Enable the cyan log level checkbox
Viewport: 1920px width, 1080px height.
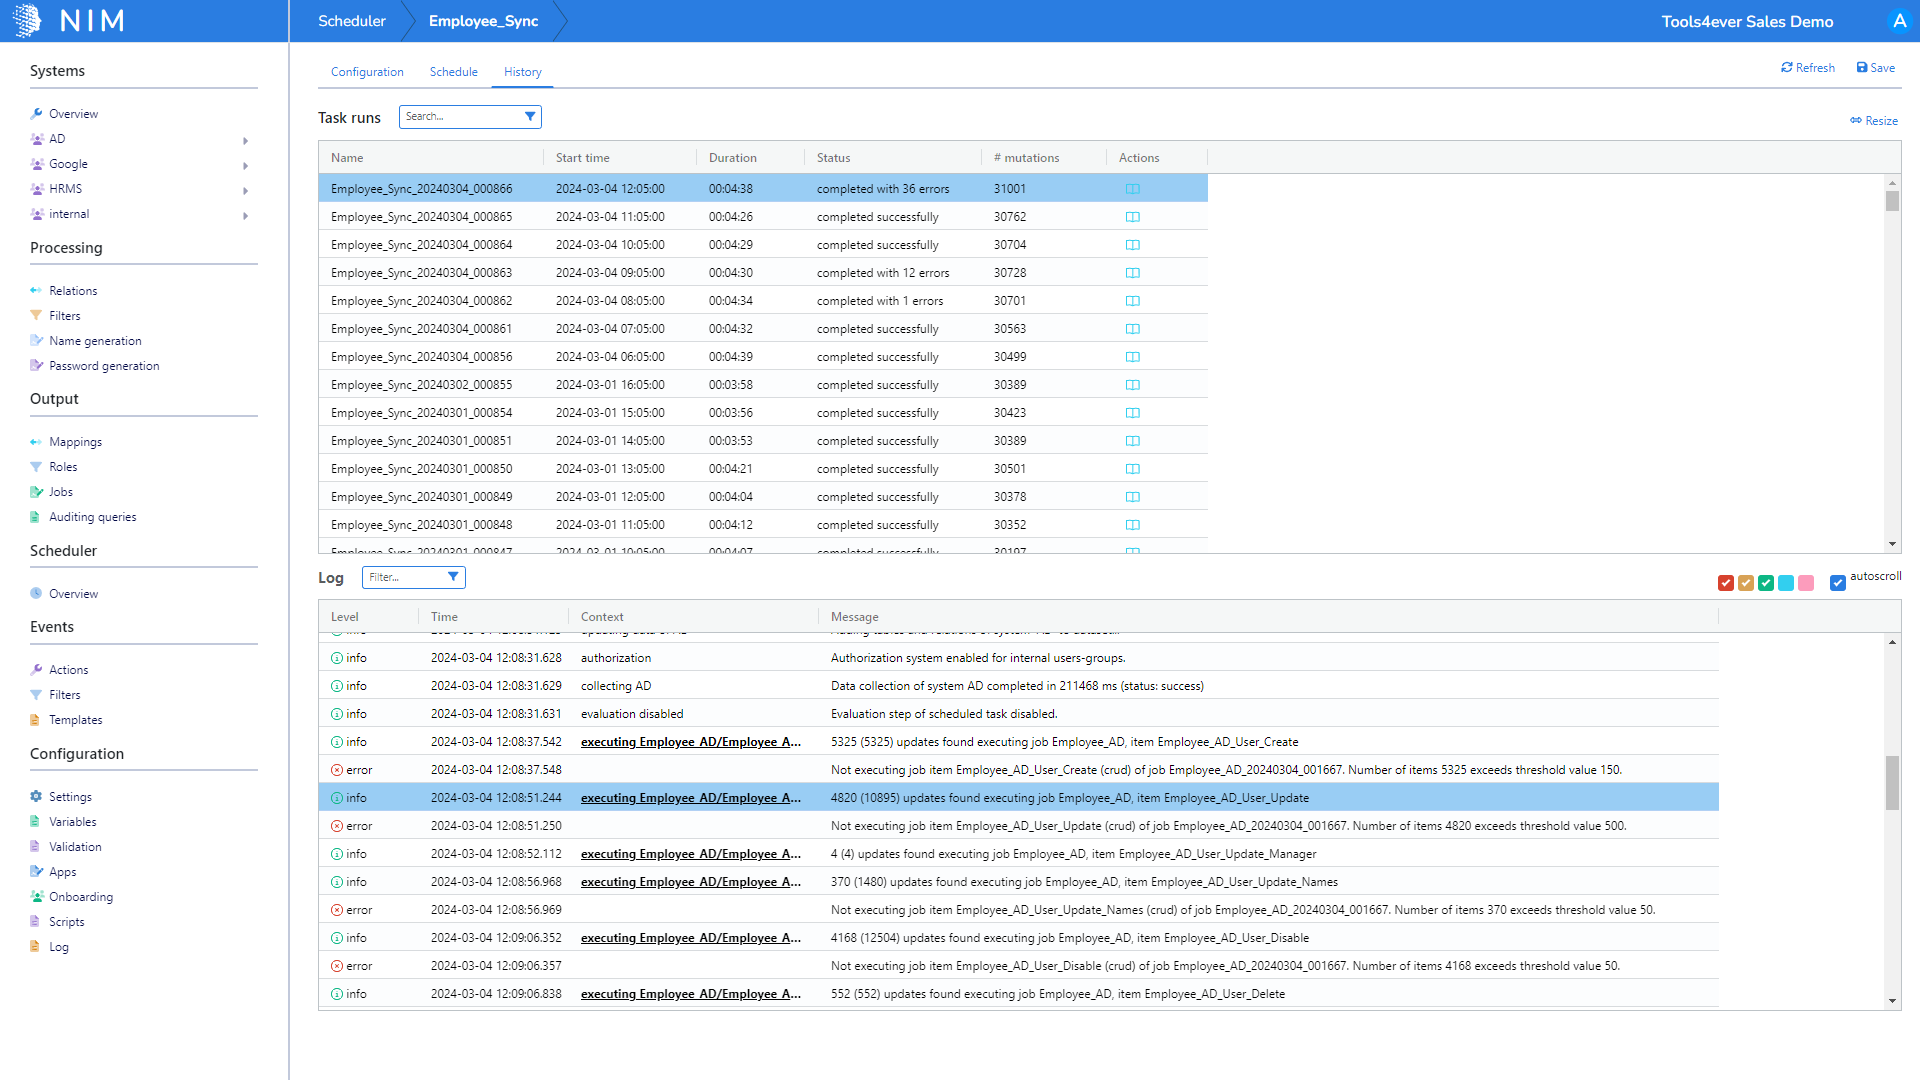1786,583
